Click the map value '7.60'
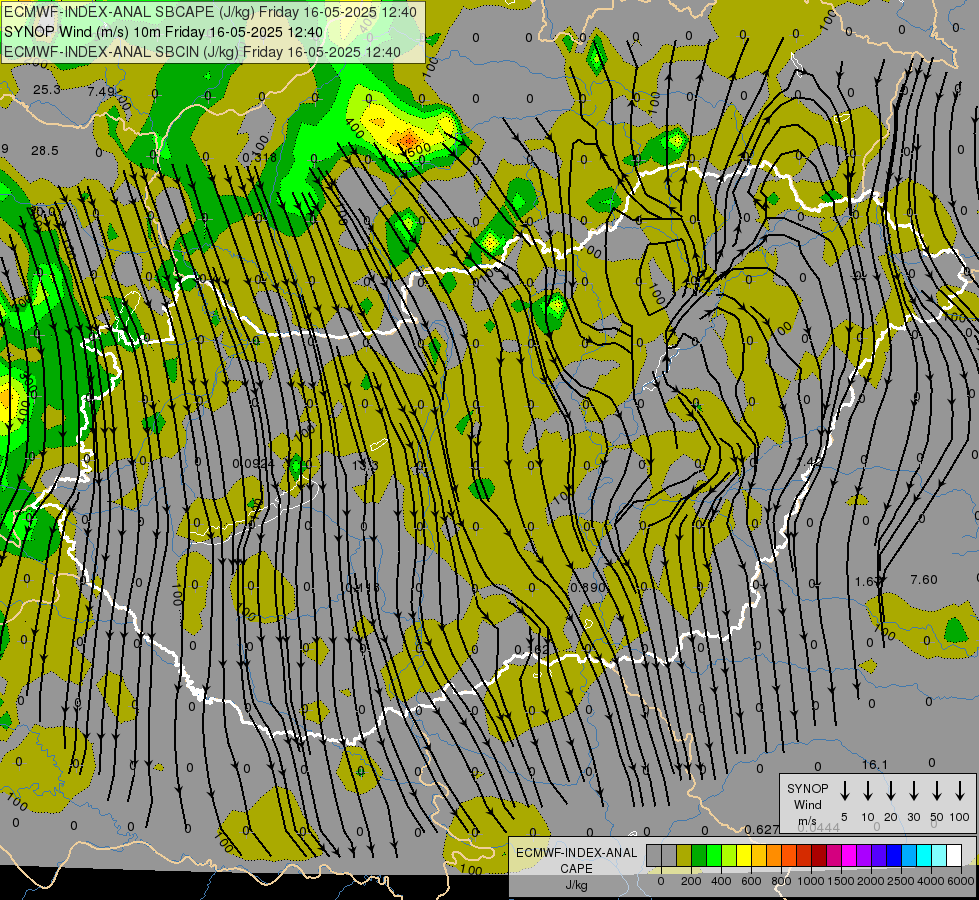The image size is (979, 900). point(924,580)
